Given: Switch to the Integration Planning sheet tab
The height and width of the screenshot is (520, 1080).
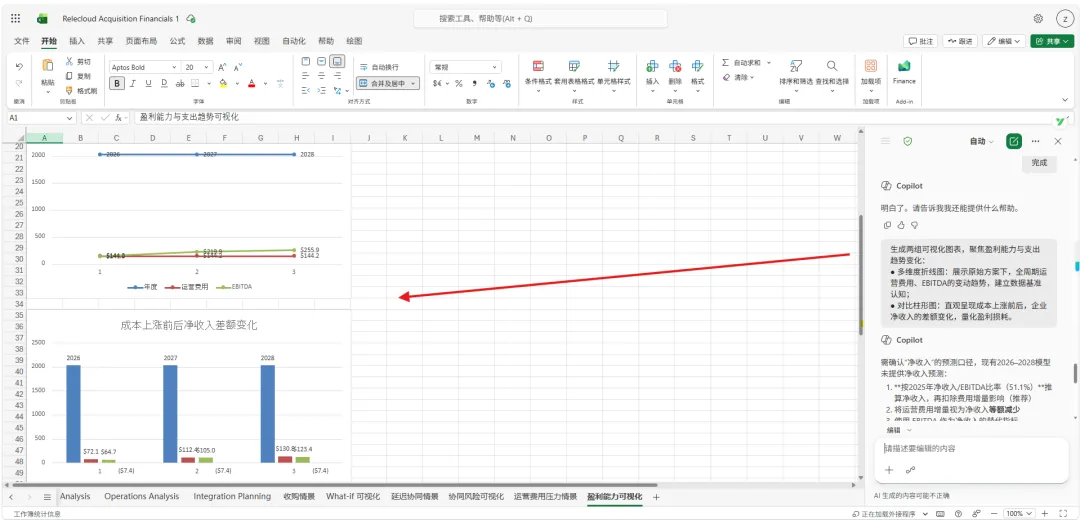Looking at the screenshot, I should tap(231, 497).
